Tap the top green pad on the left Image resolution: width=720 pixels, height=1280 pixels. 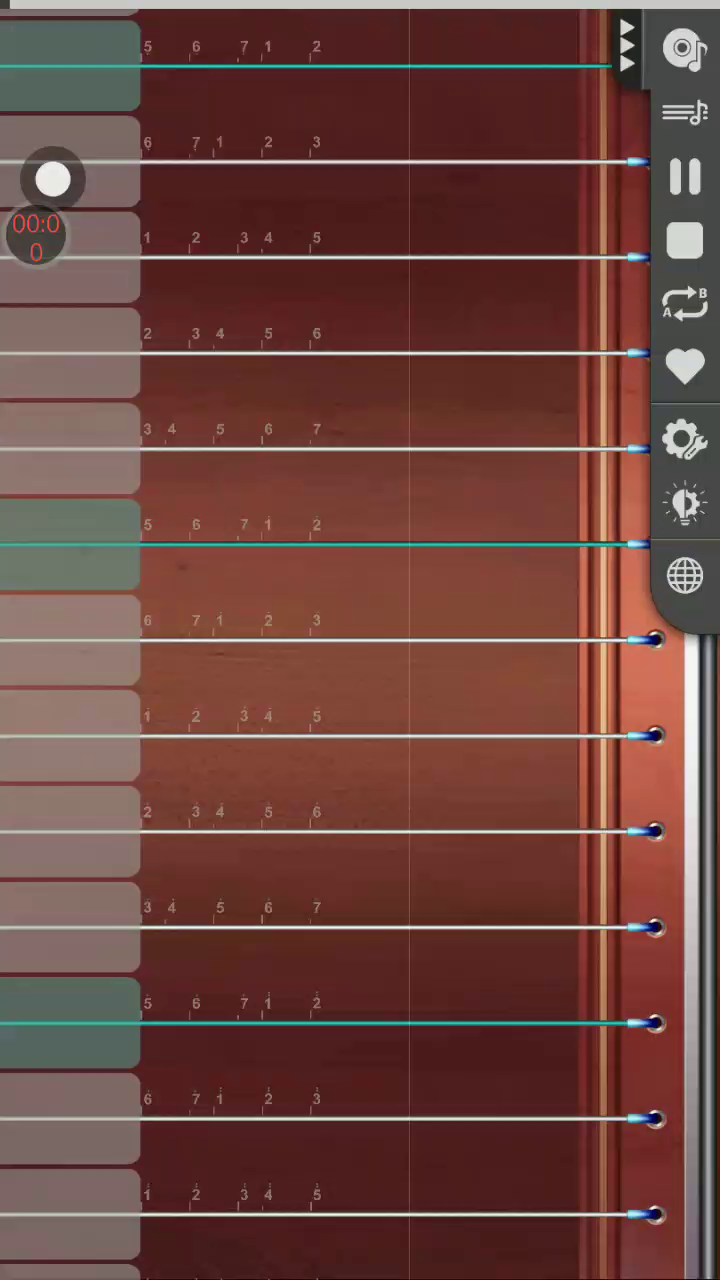click(70, 65)
